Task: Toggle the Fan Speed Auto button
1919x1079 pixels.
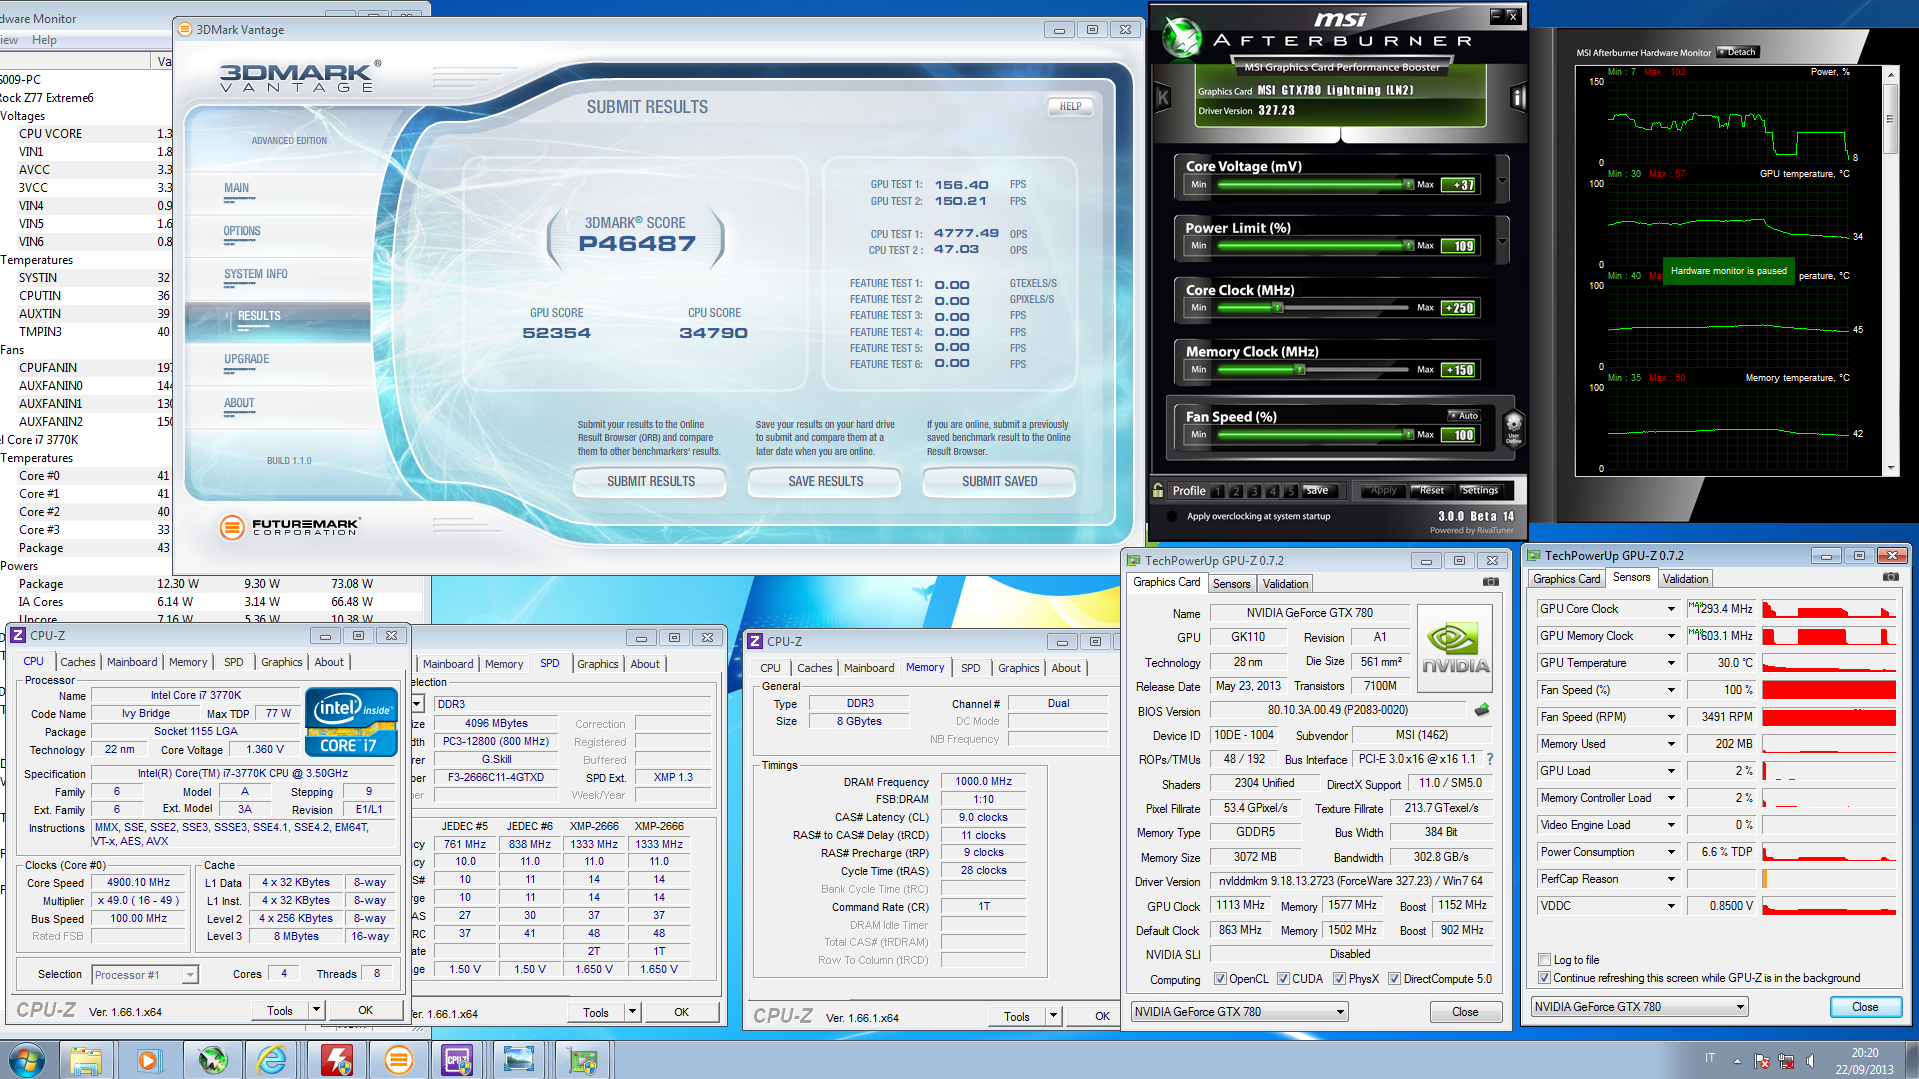Action: (x=1464, y=415)
